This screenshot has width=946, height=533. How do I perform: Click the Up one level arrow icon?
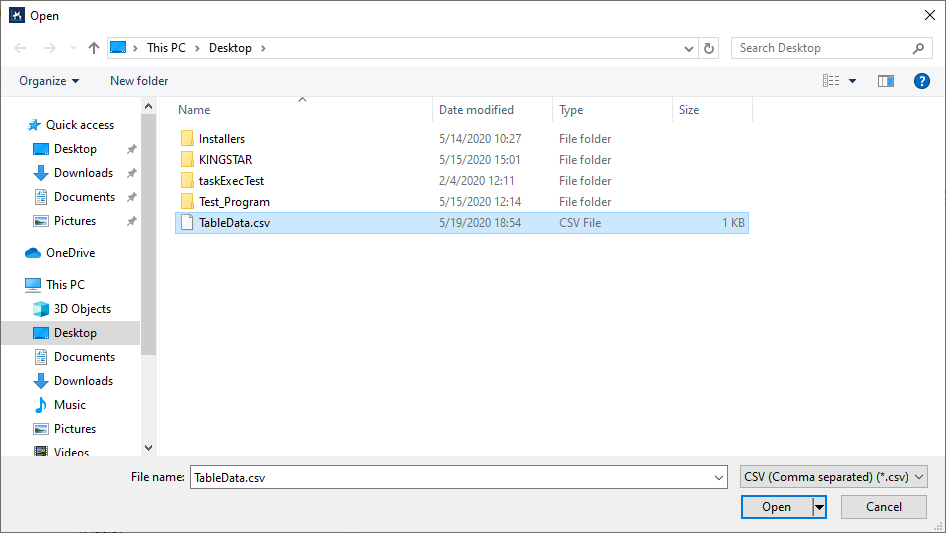[94, 48]
